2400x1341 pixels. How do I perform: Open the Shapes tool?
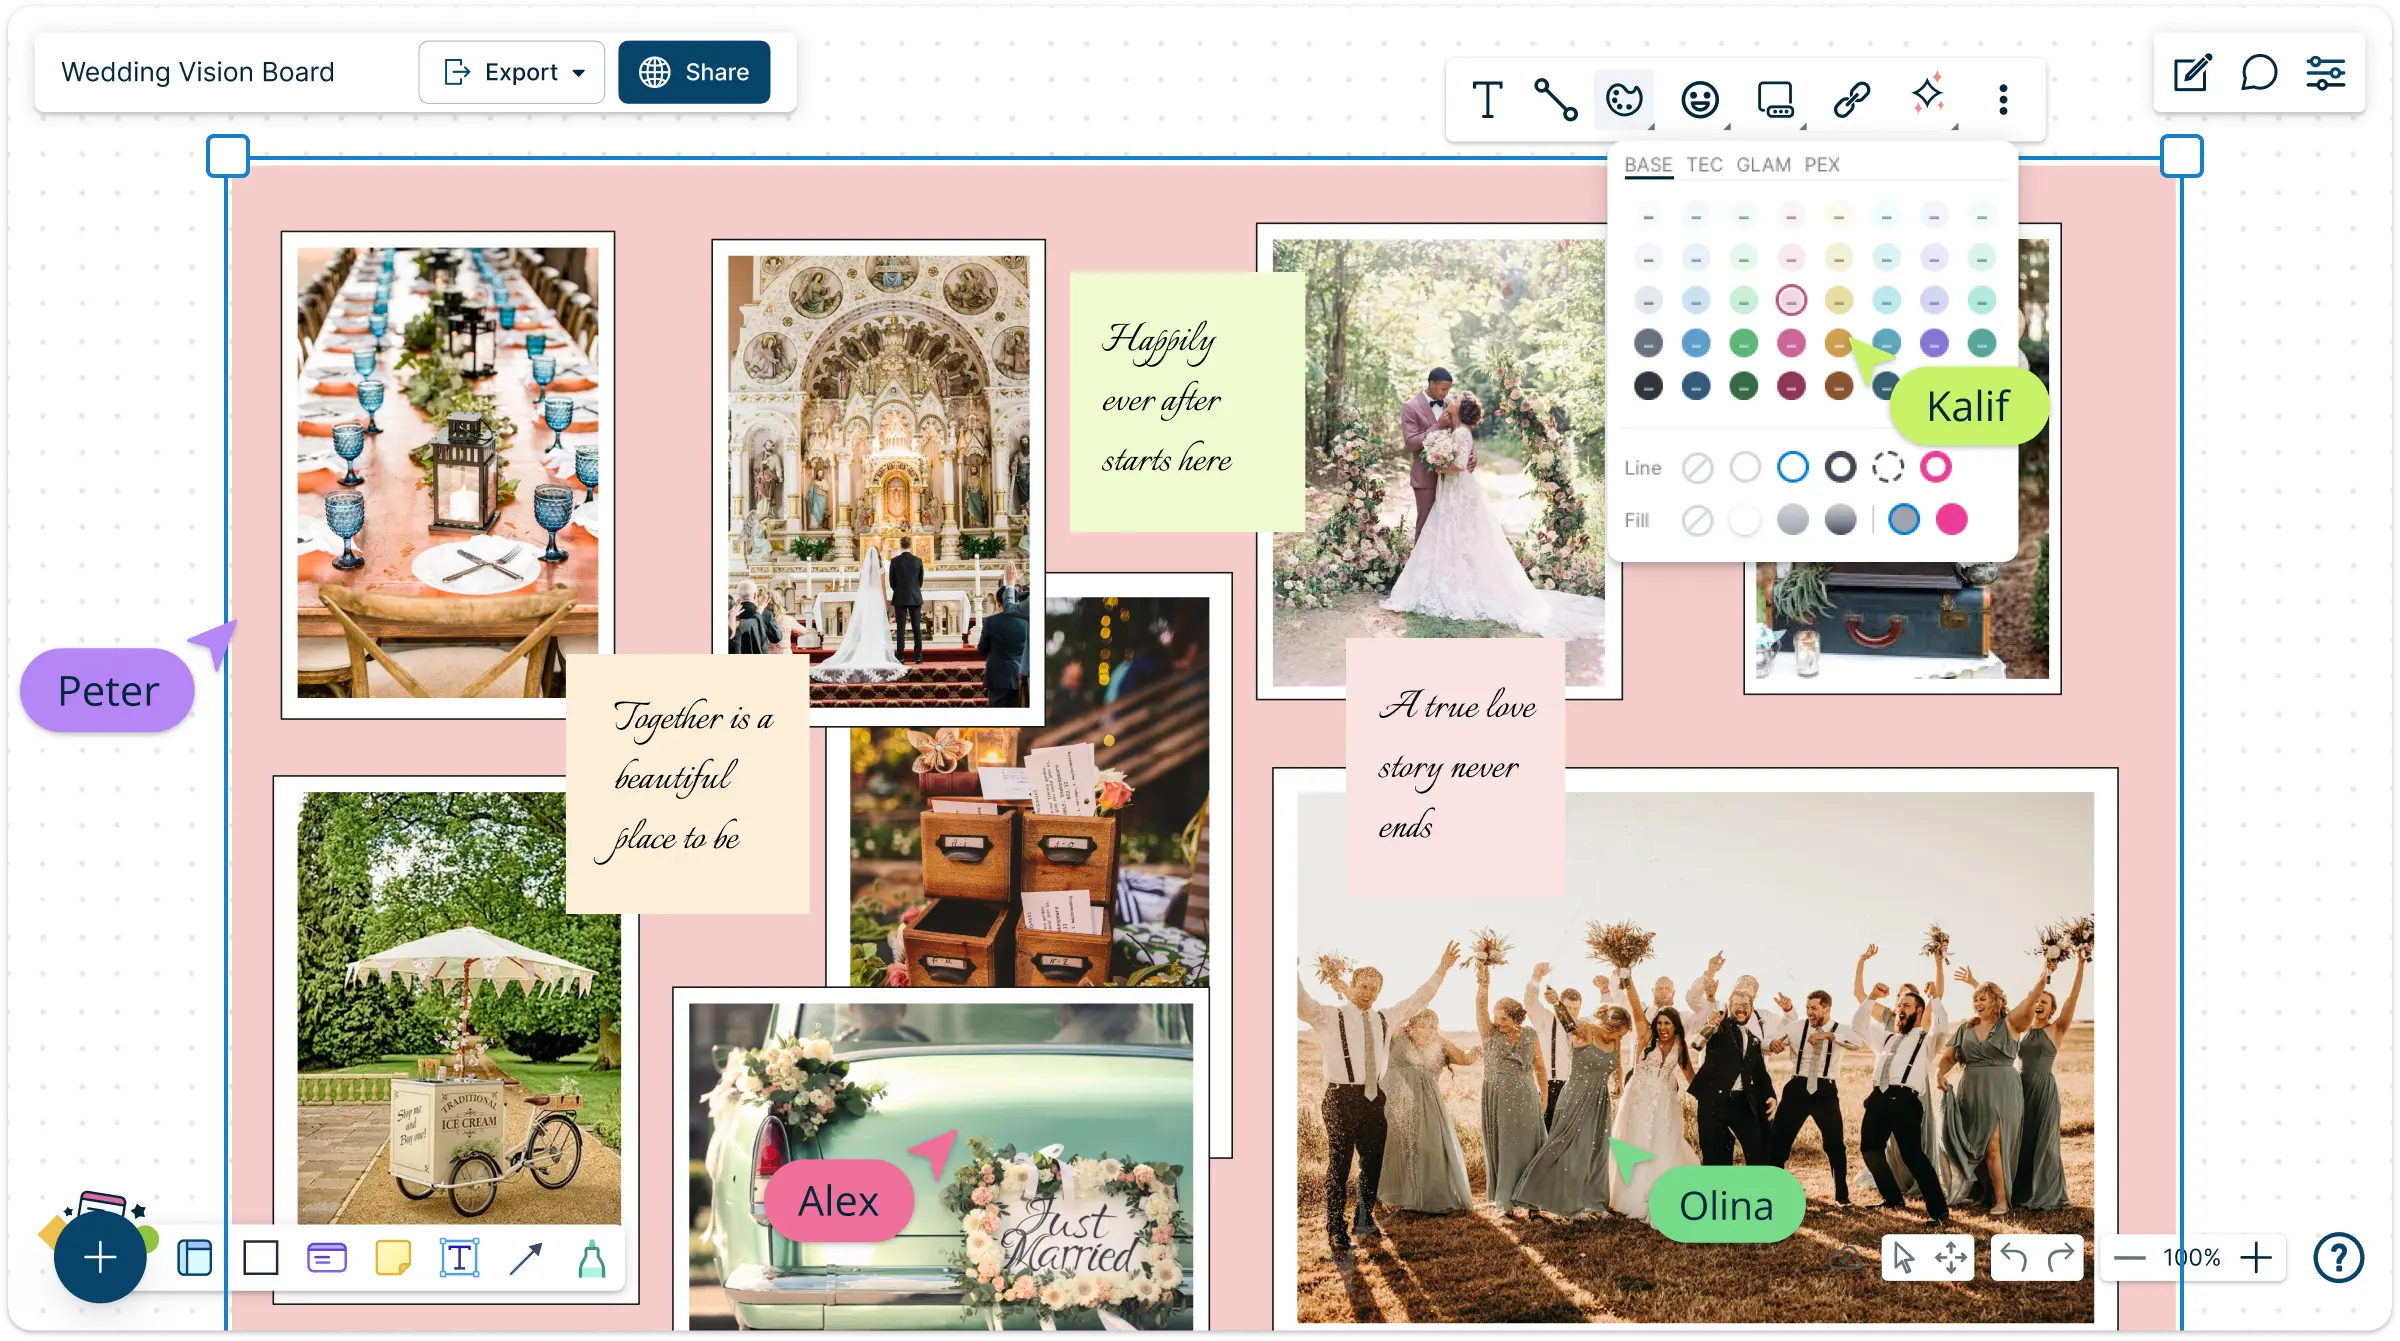tap(260, 1259)
